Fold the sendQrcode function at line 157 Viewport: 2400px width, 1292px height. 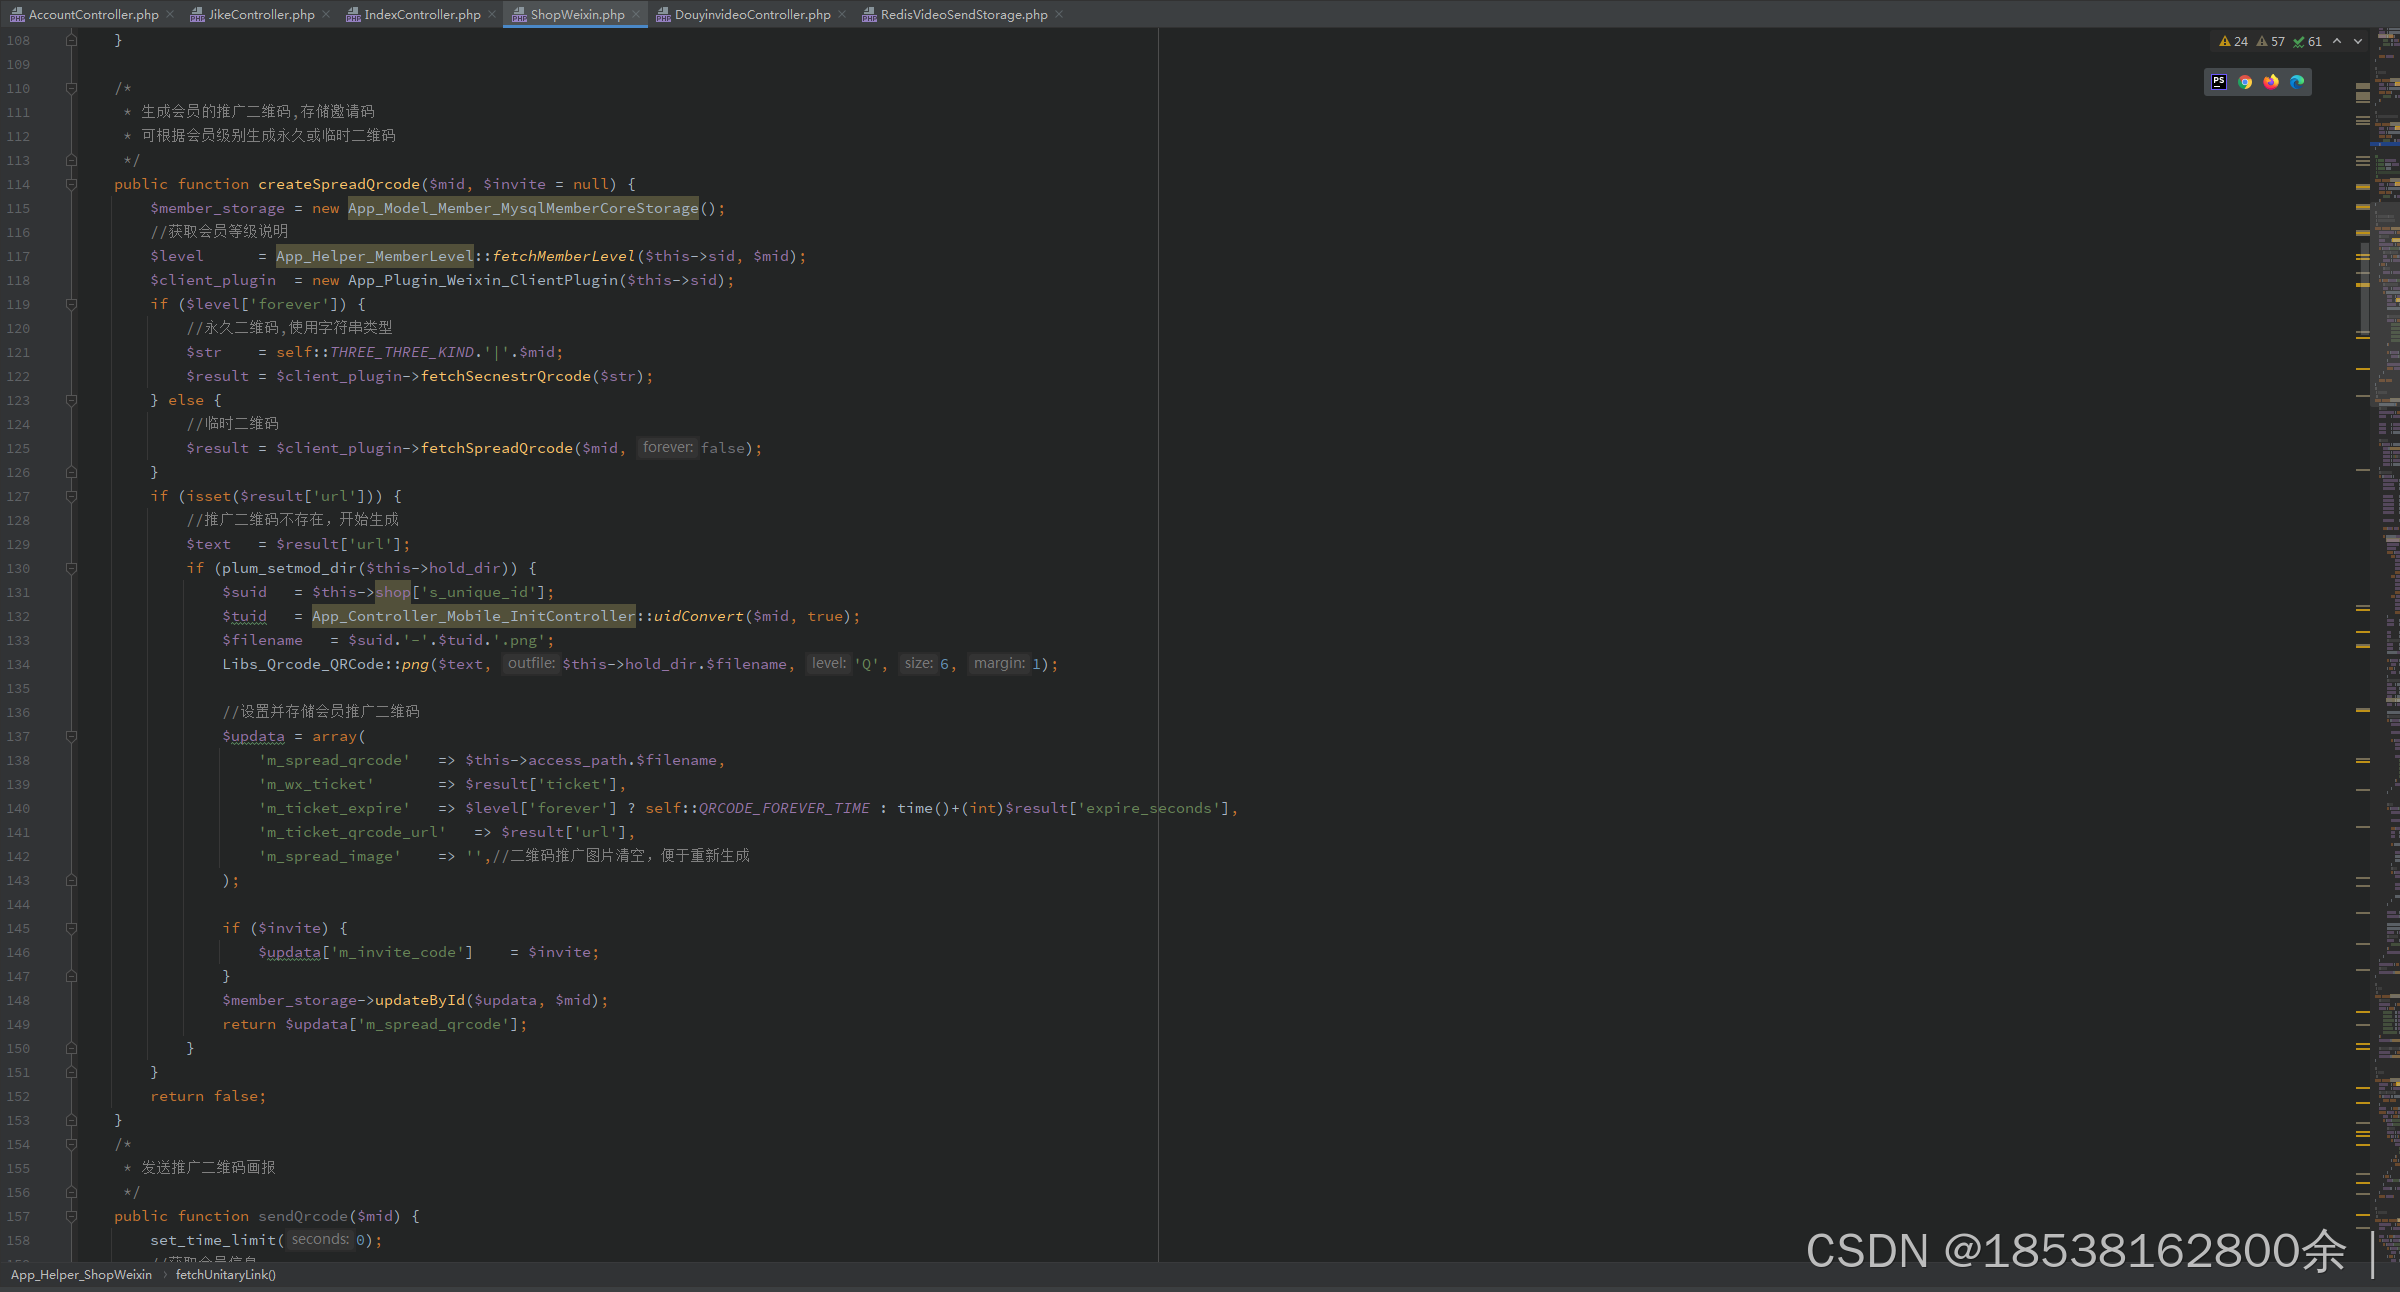pyautogui.click(x=71, y=1216)
